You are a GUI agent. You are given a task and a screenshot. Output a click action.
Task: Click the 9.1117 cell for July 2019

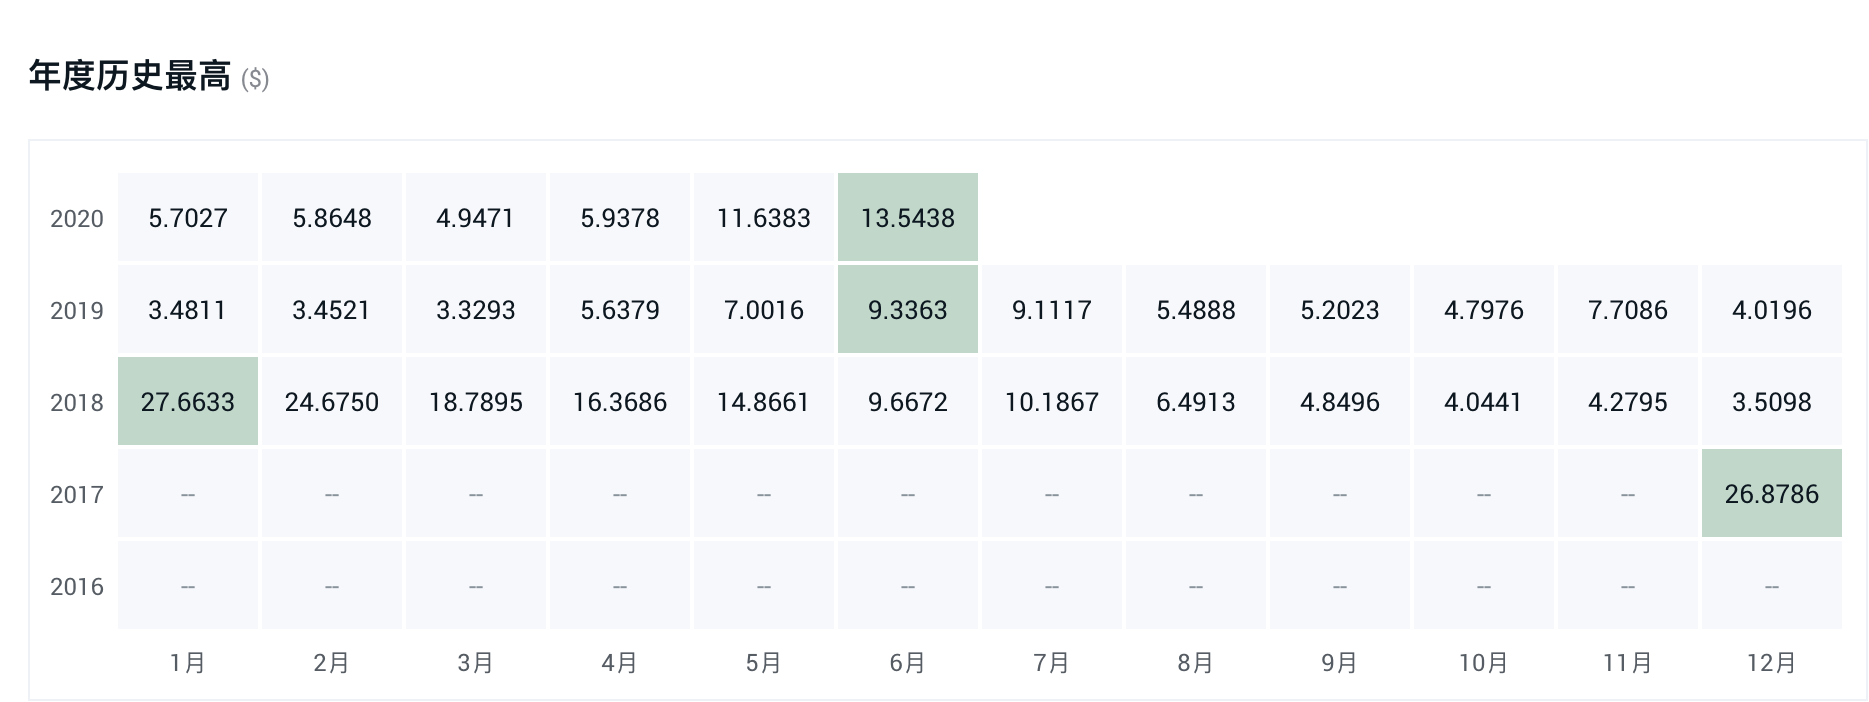point(1051,310)
